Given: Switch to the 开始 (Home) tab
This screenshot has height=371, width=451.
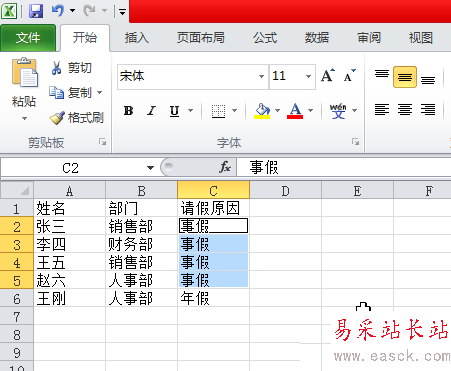Looking at the screenshot, I should (x=85, y=38).
